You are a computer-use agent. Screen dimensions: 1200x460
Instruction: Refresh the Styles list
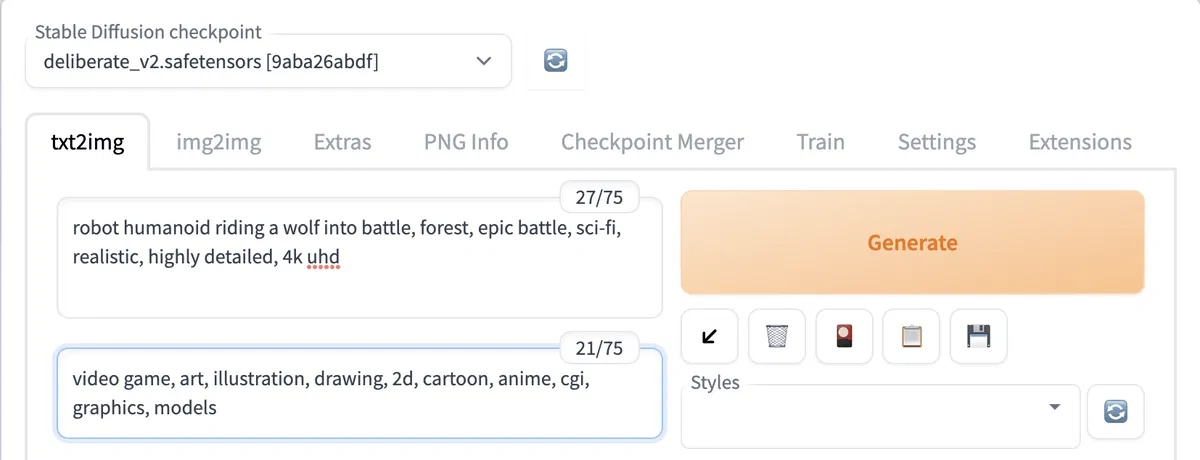coord(1115,412)
